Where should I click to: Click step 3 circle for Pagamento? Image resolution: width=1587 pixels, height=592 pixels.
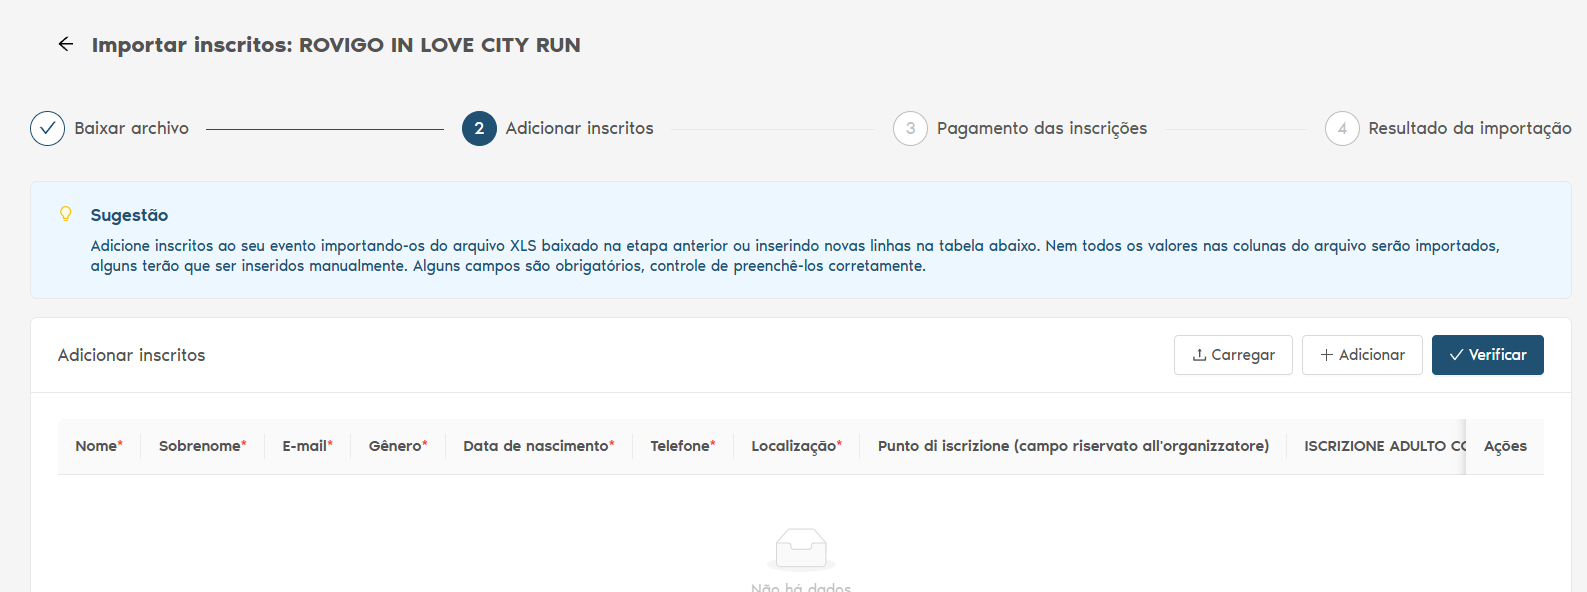click(910, 128)
